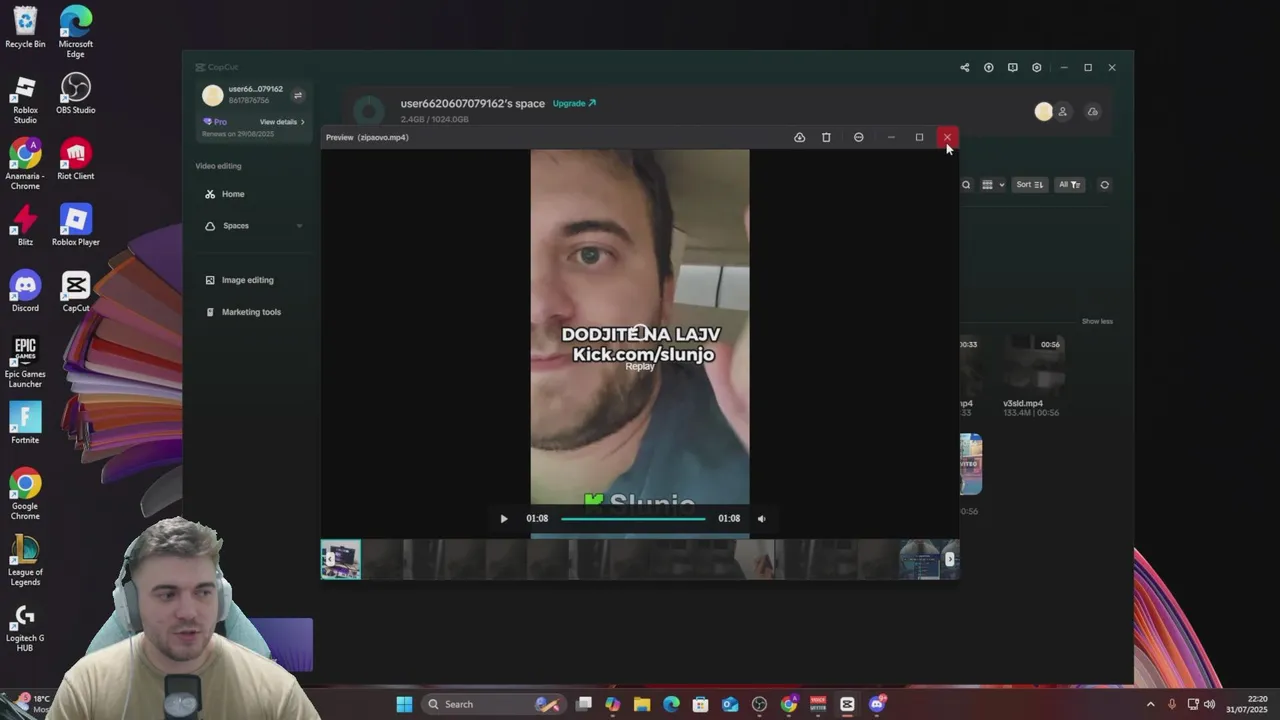Viewport: 1280px width, 720px height.
Task: Open League of Legends shortcut
Action: pos(25,561)
